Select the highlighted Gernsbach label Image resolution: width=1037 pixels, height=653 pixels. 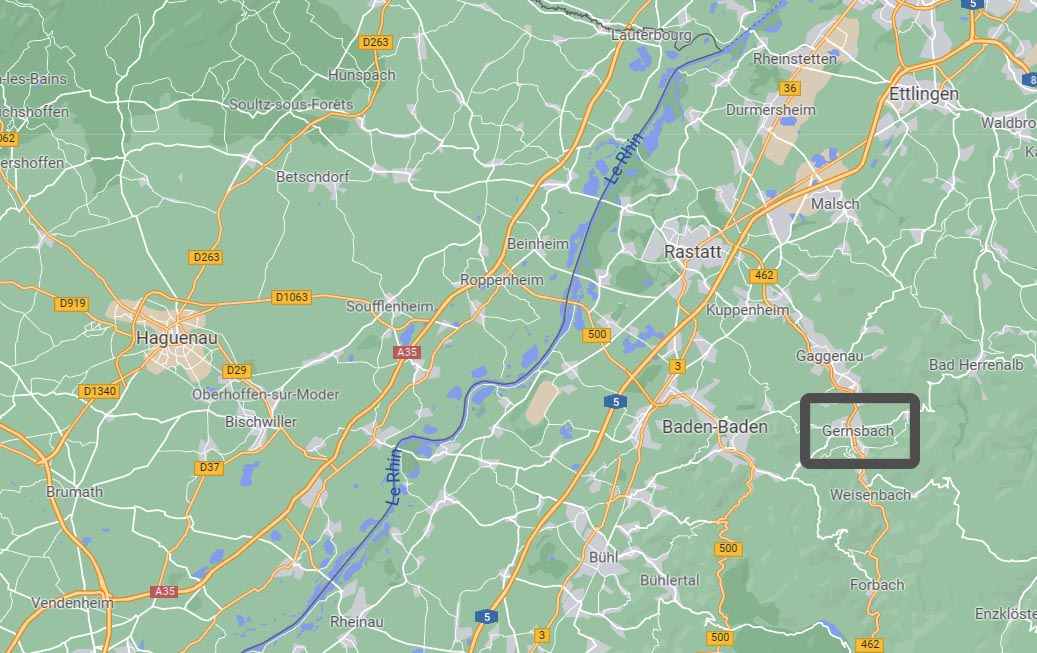click(858, 431)
